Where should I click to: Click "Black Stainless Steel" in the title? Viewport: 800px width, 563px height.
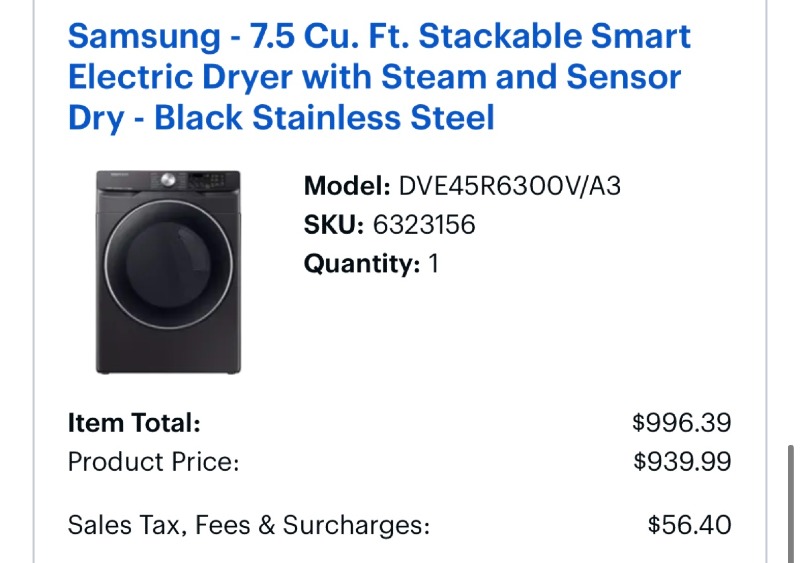[324, 117]
